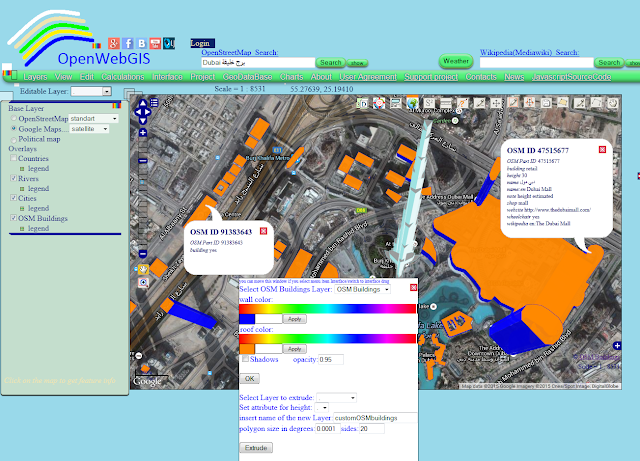Enable the Shadows checkbox
Screen dimensions: 640x461
(245, 359)
